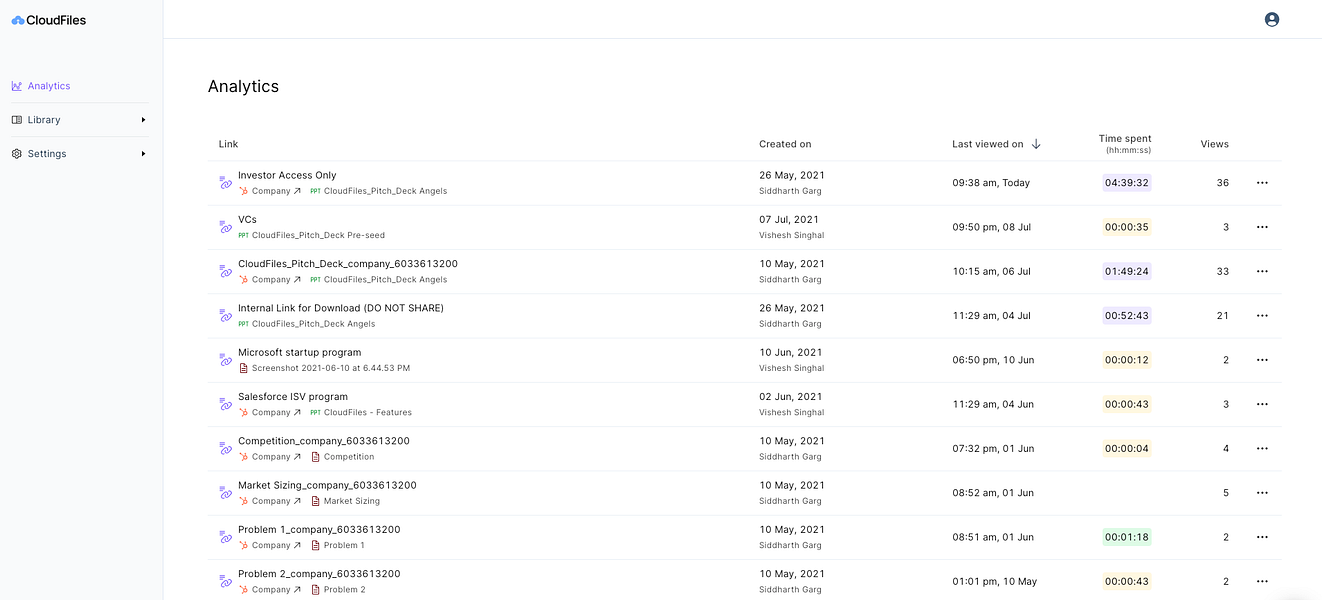Click link icon beside Salesforce ISV program

[x=225, y=404]
